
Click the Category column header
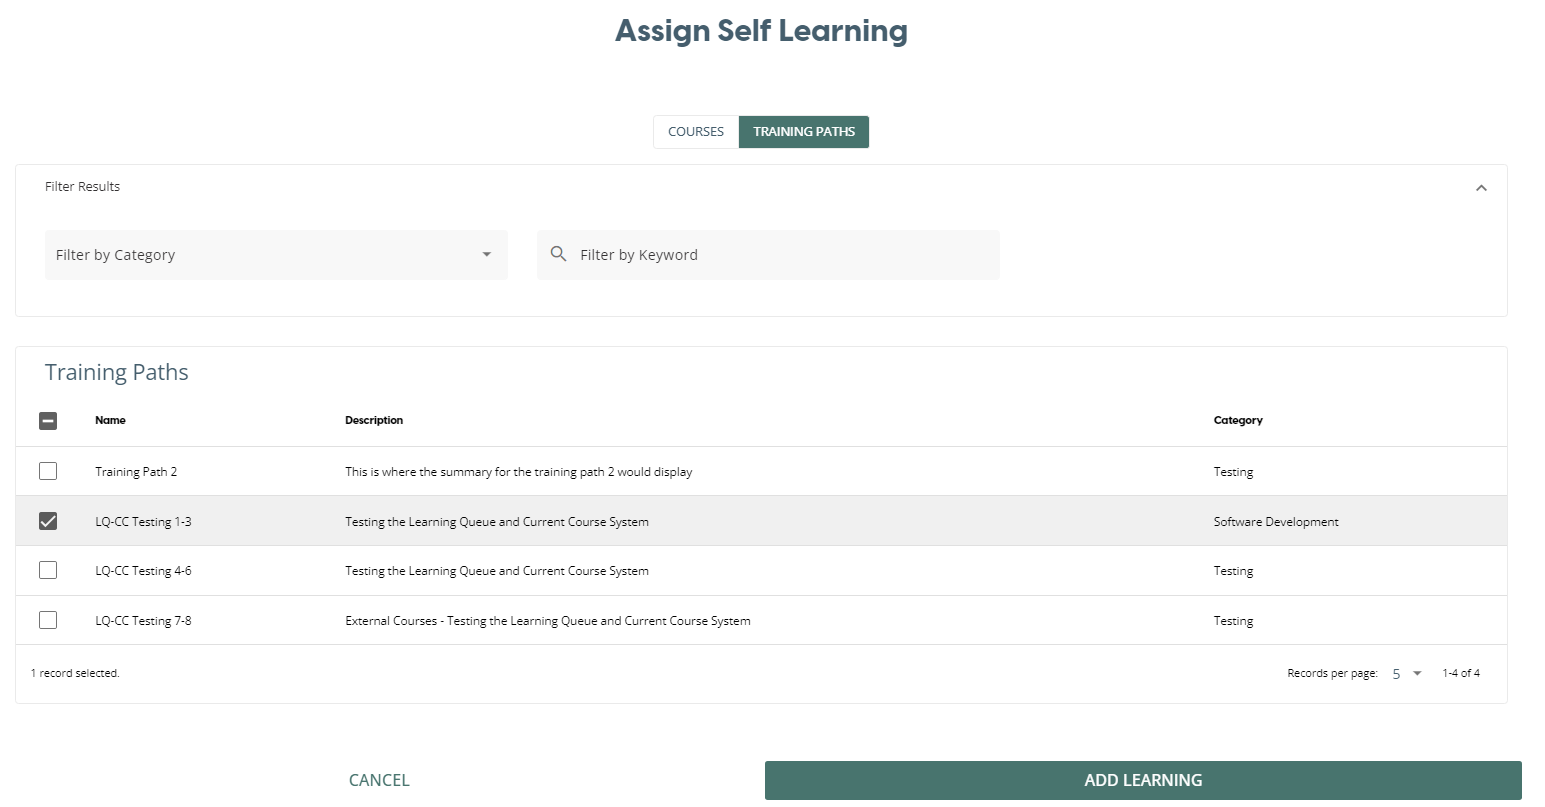(1238, 421)
